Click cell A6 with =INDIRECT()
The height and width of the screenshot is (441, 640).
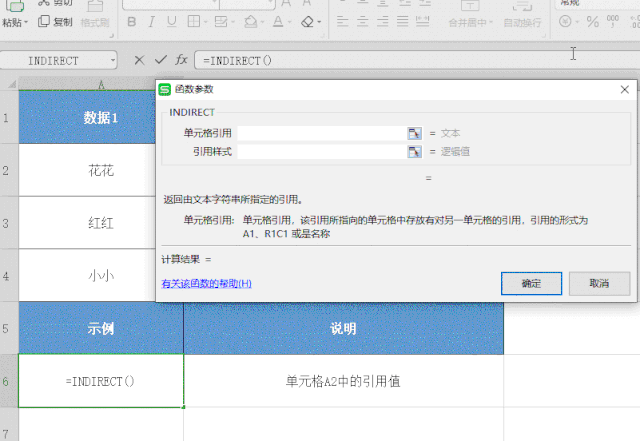(x=101, y=381)
